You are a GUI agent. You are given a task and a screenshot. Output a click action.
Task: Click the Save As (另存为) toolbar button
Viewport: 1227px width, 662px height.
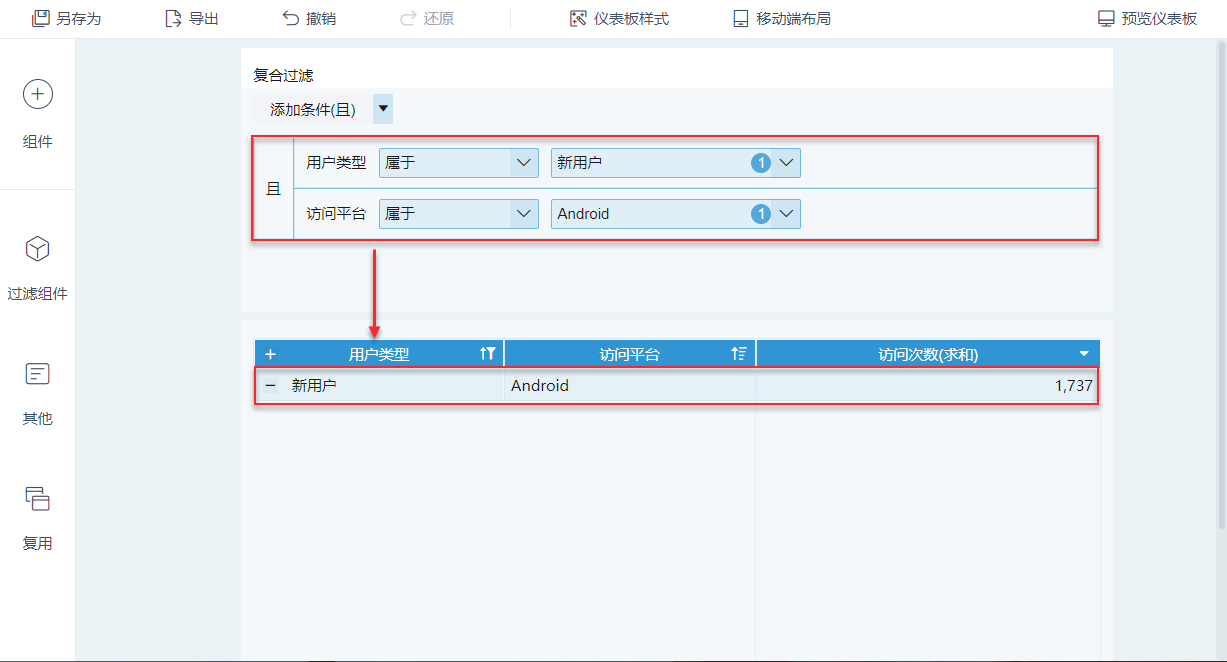66,19
